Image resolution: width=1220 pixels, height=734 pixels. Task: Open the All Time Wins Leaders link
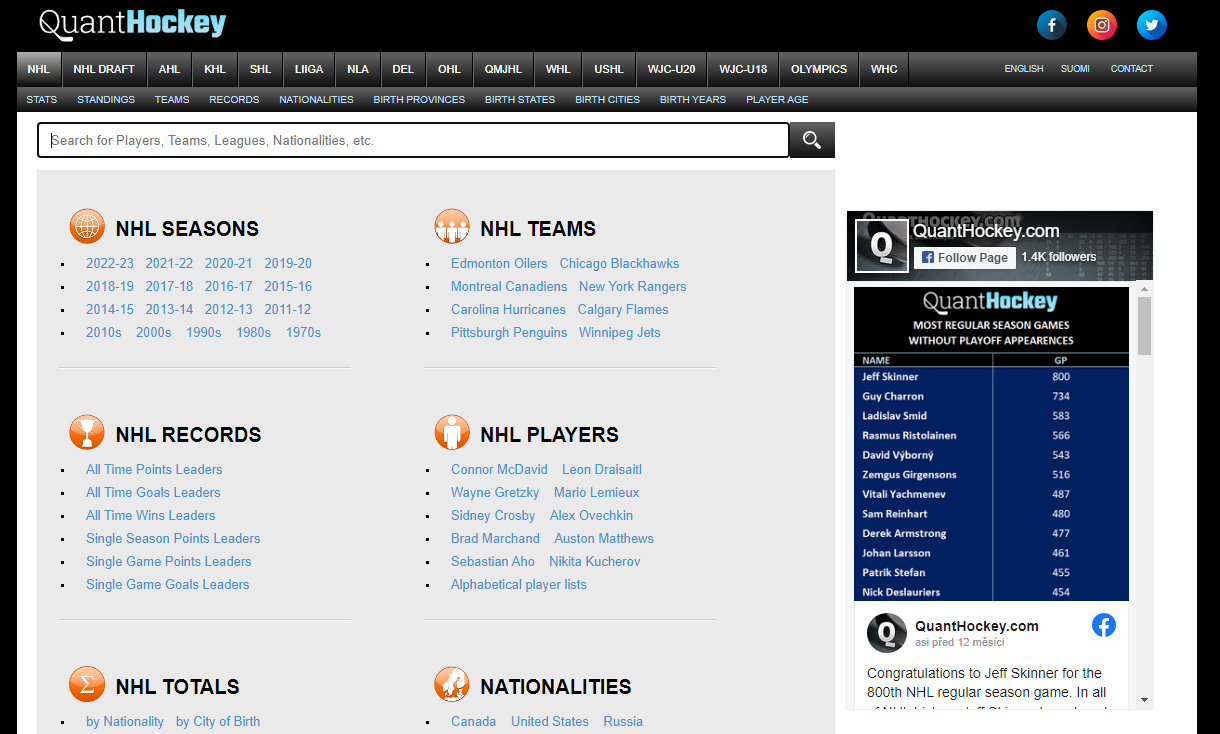point(151,516)
